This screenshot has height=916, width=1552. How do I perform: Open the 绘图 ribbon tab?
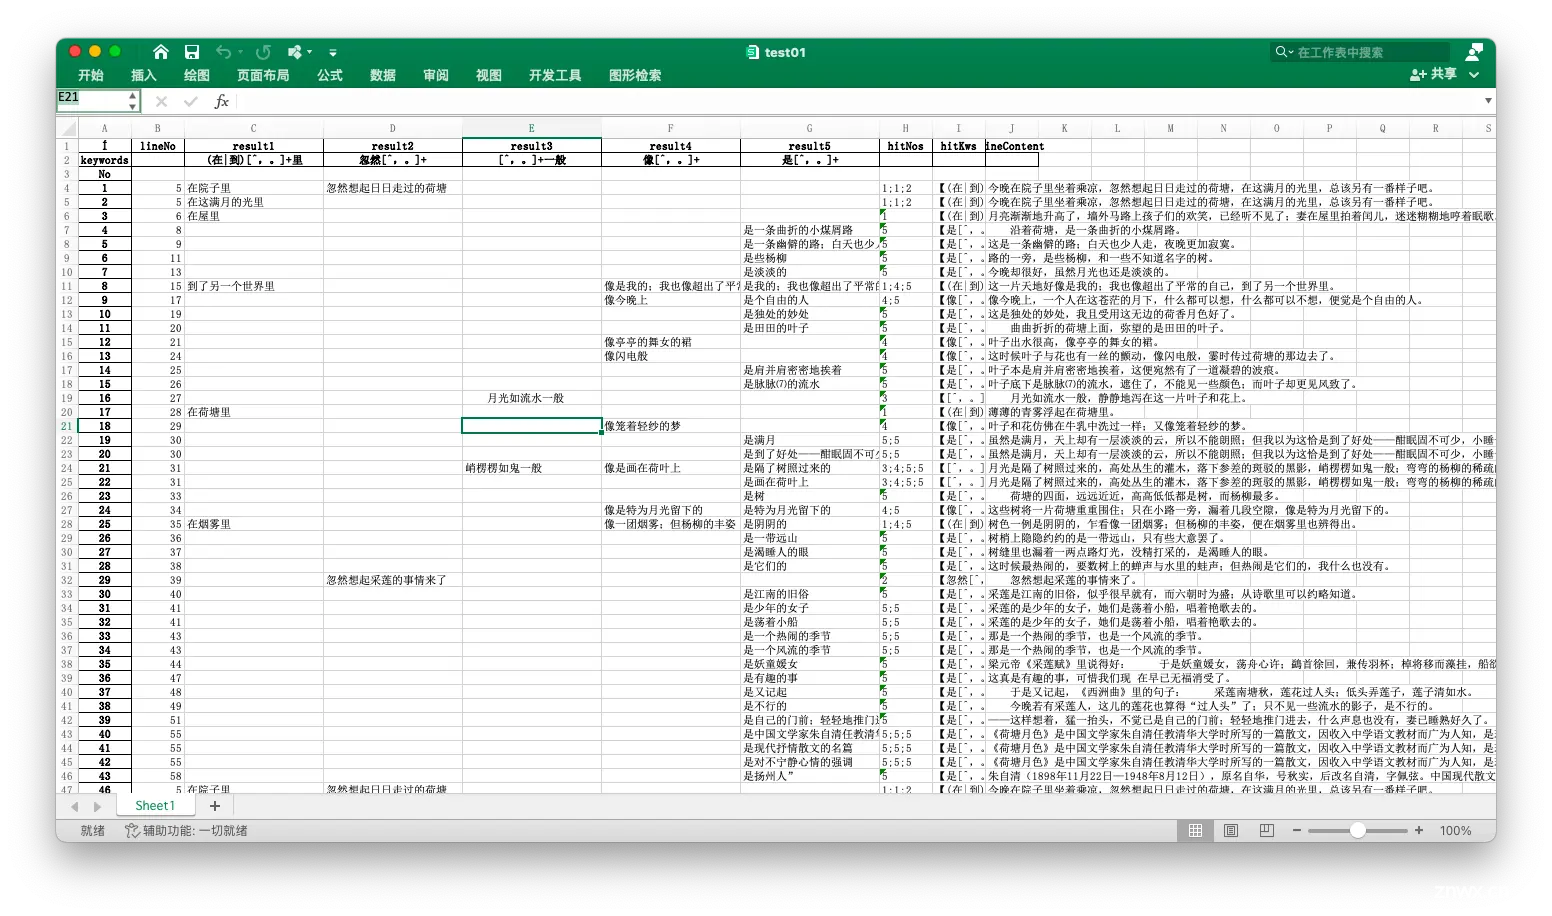click(x=197, y=75)
